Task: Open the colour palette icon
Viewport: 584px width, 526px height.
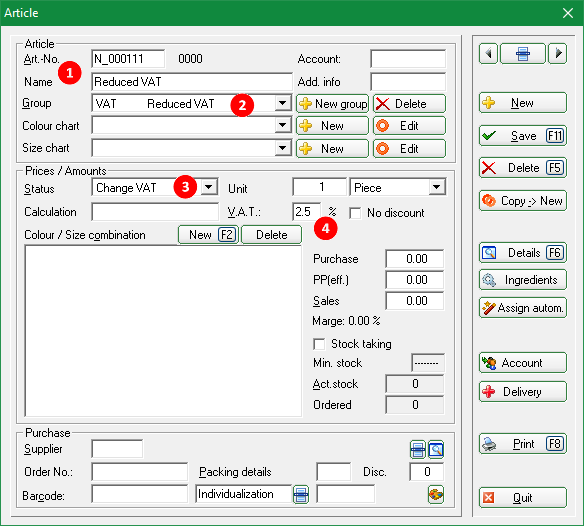Action: coord(436,495)
